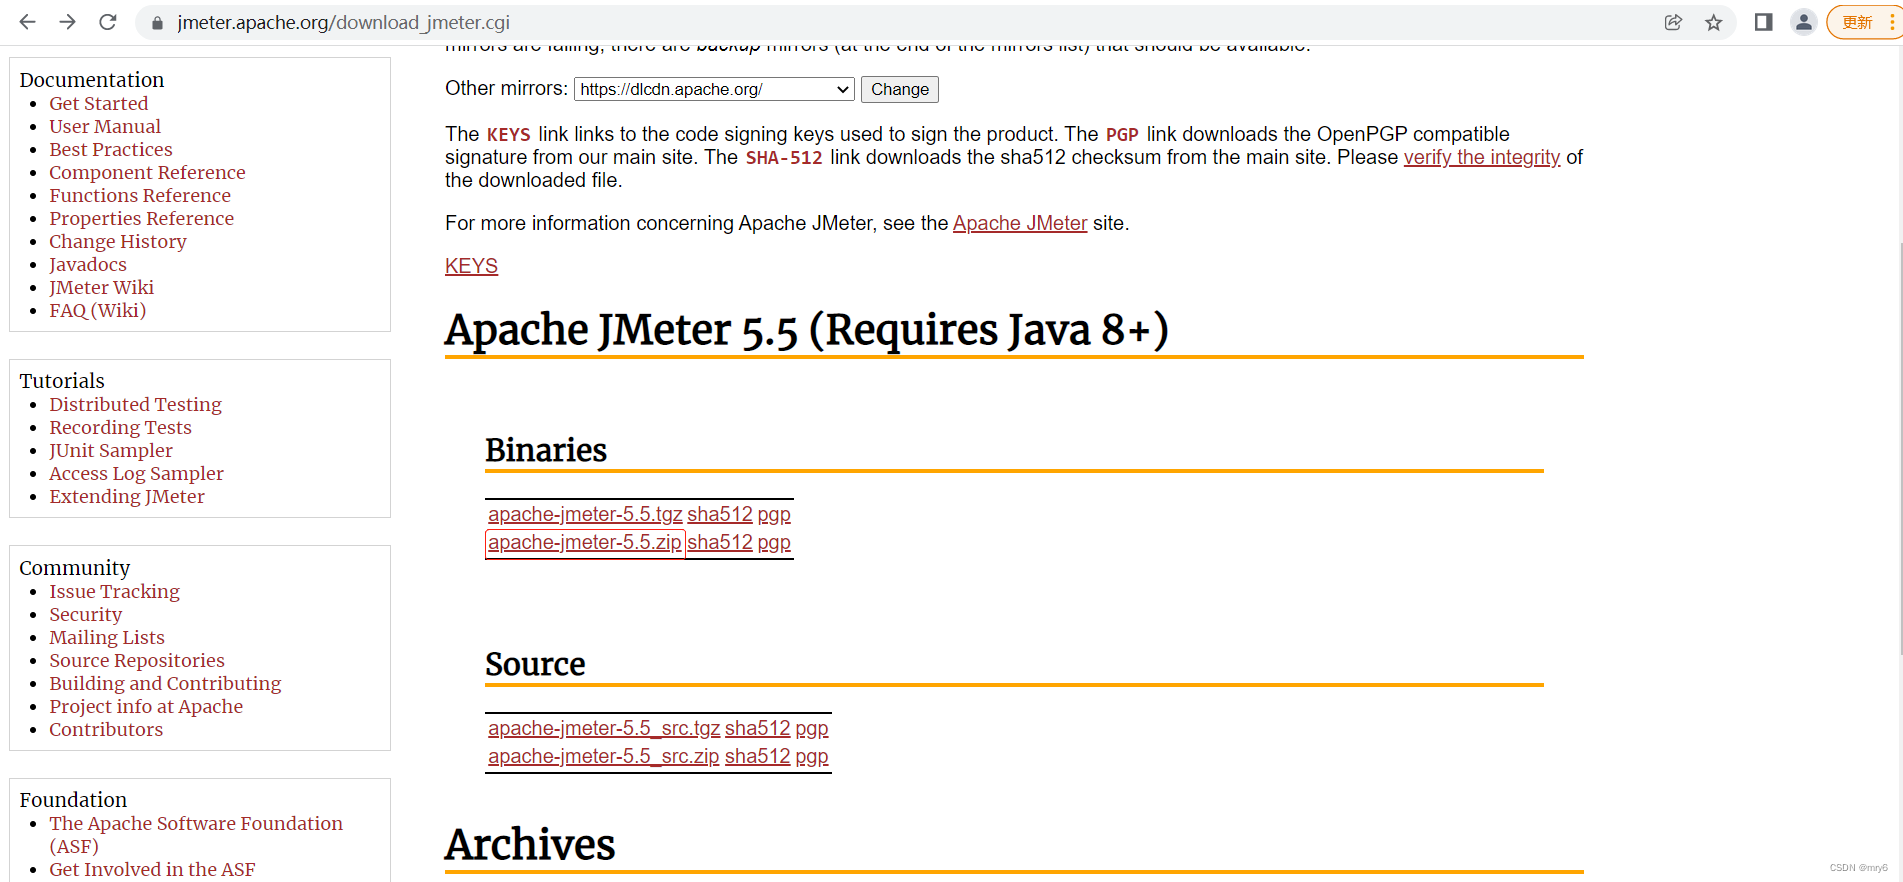This screenshot has width=1903, height=882.
Task: Open JMeter Wiki link
Action: tap(102, 287)
